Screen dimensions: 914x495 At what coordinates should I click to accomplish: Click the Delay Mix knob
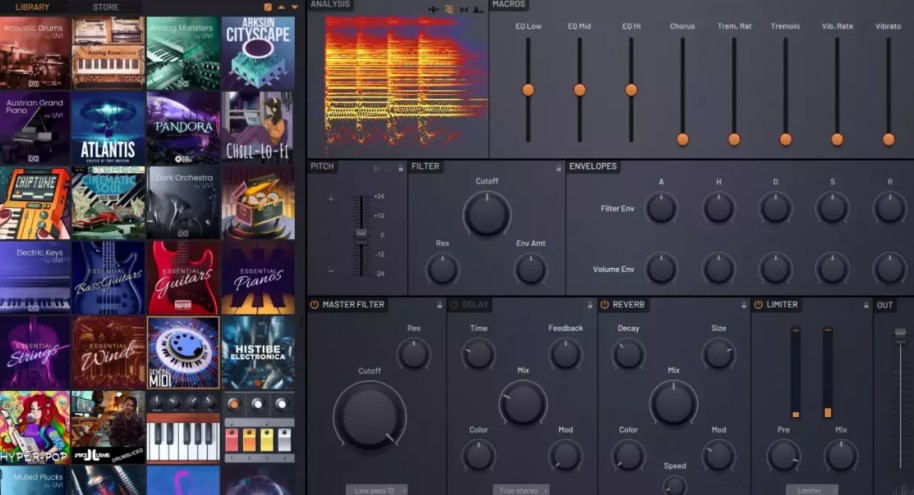523,403
